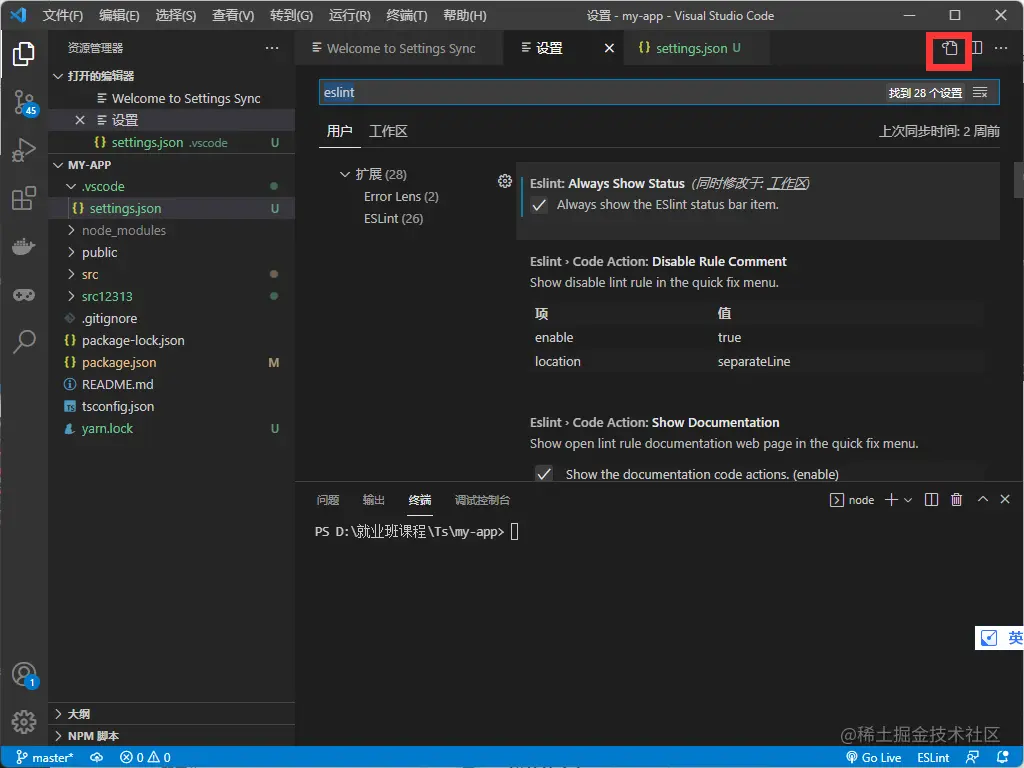Screen dimensions: 1024x768
Task: Collapse the 扩展 (28) settings group
Action: [x=344, y=174]
